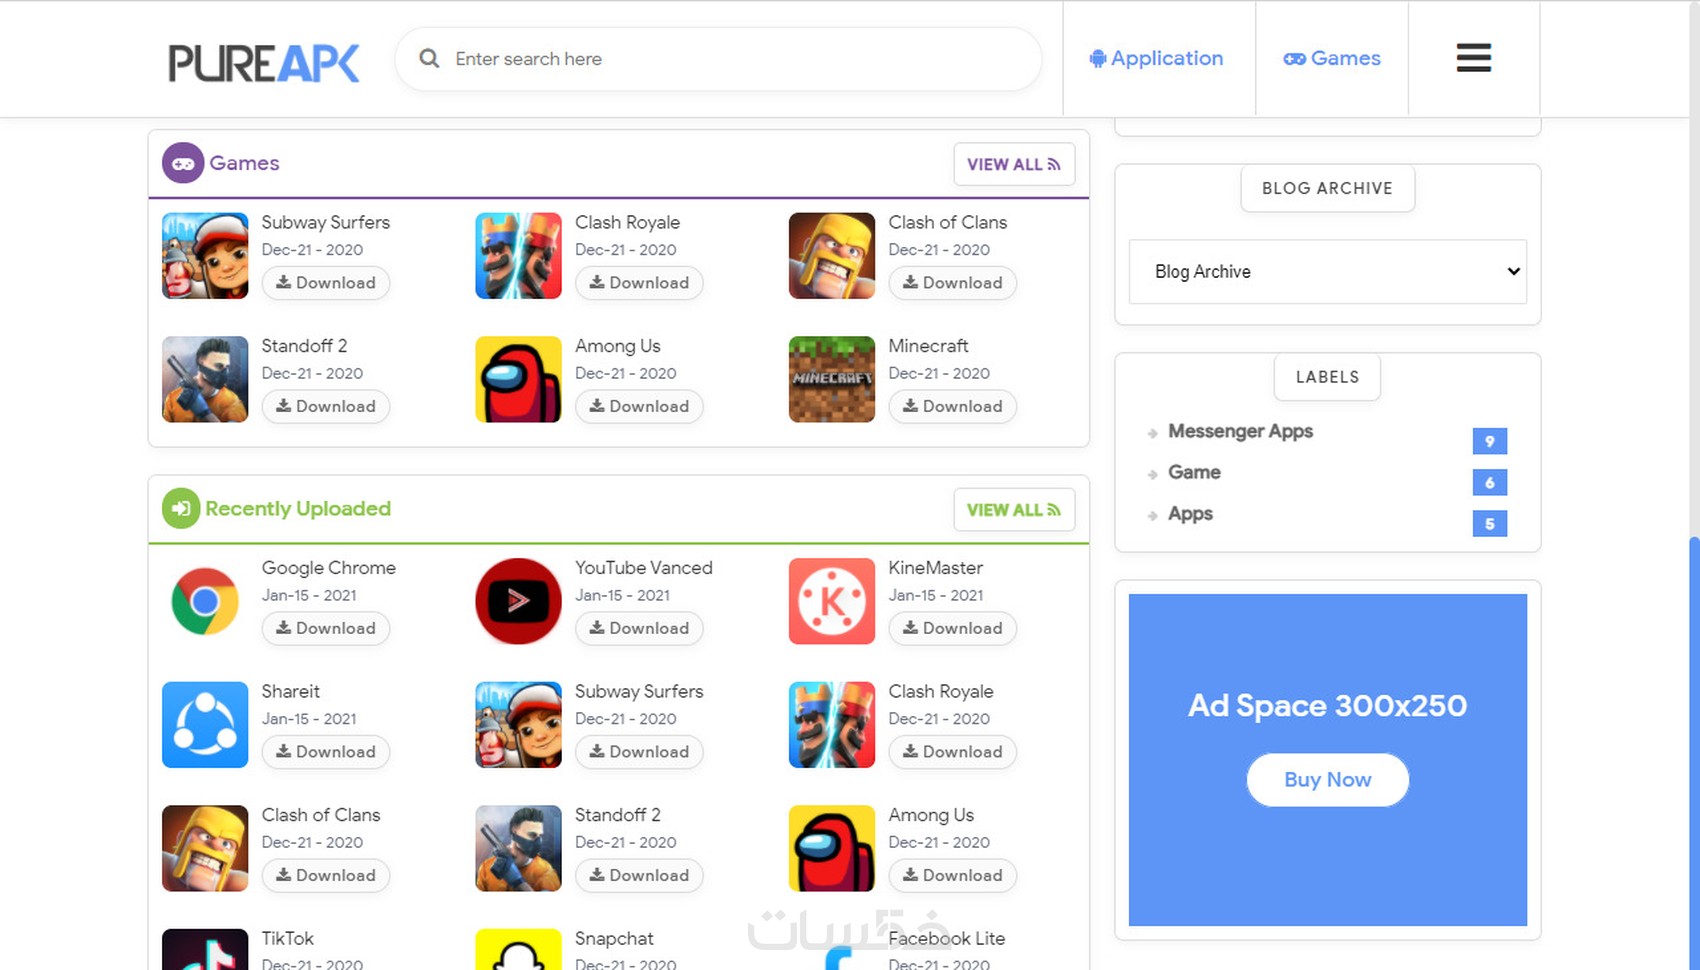1700x970 pixels.
Task: Click the search magnifier icon
Action: 429,59
